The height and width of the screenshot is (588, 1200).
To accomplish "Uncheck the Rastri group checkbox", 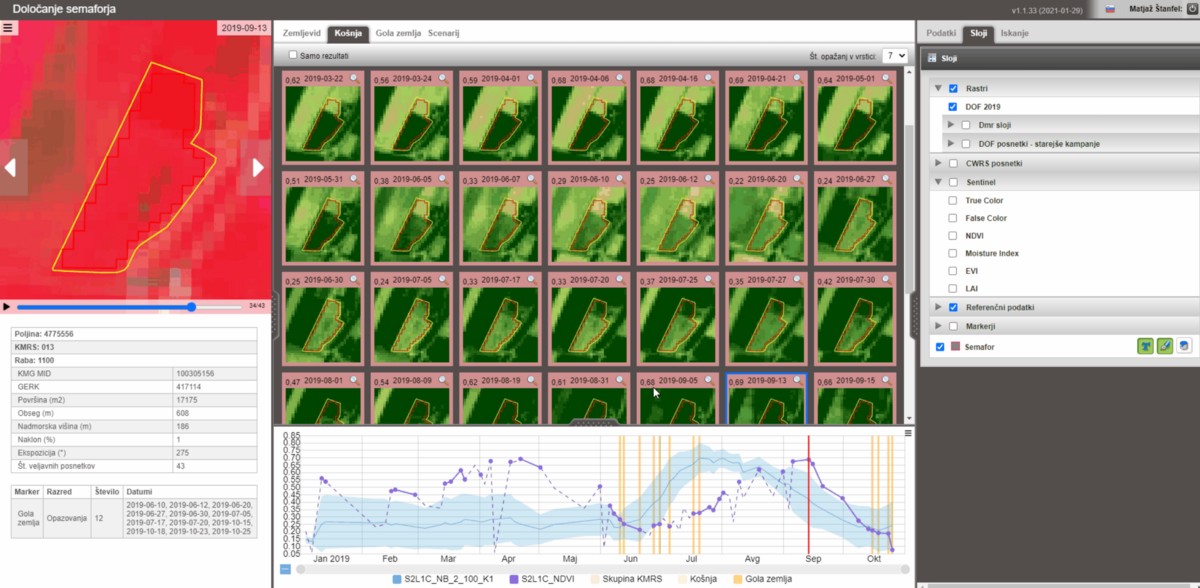I will (953, 89).
